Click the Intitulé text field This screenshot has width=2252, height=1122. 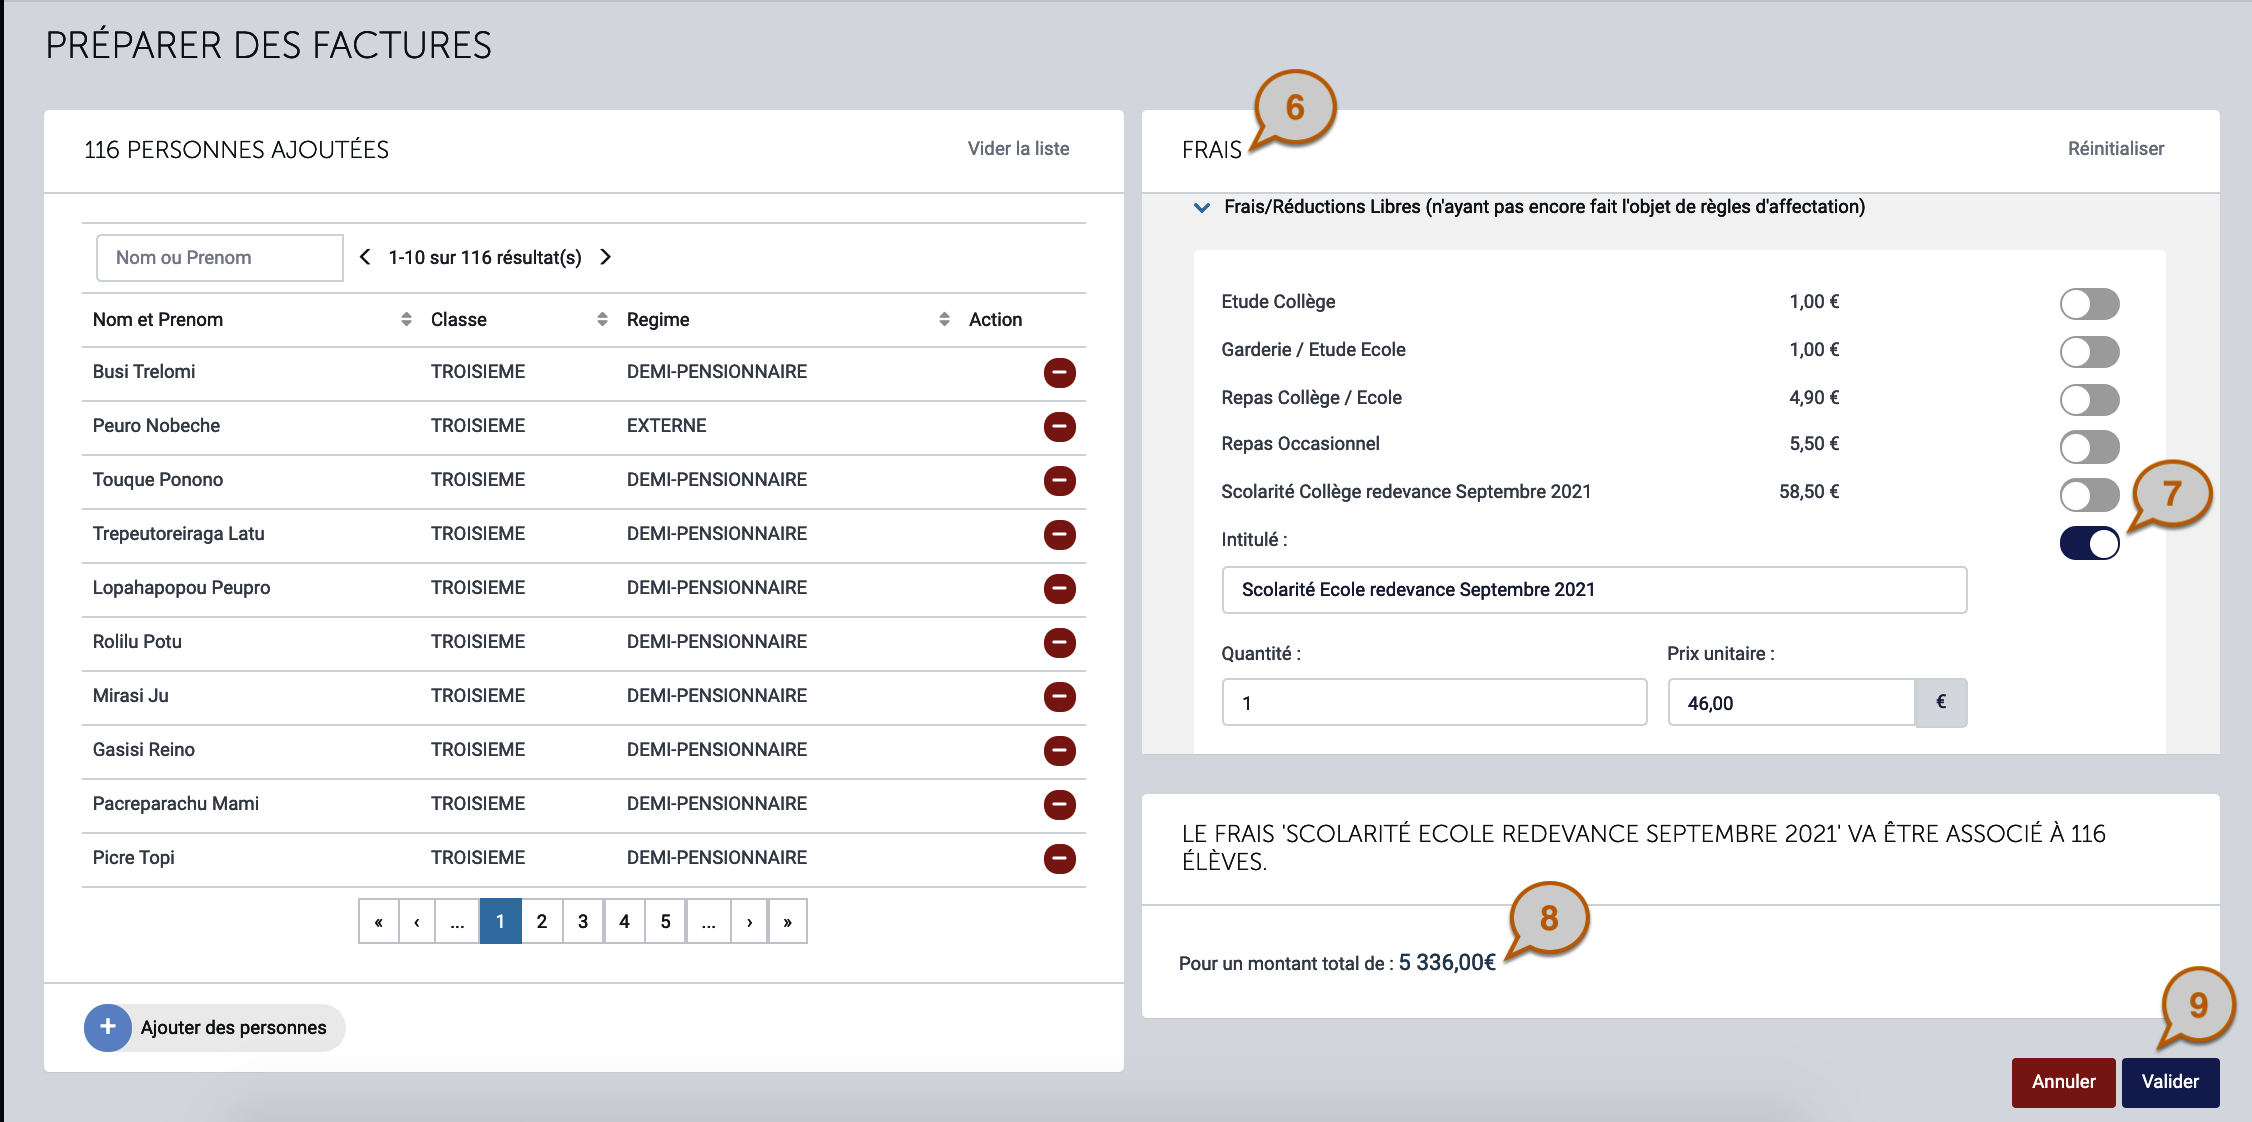pos(1594,590)
